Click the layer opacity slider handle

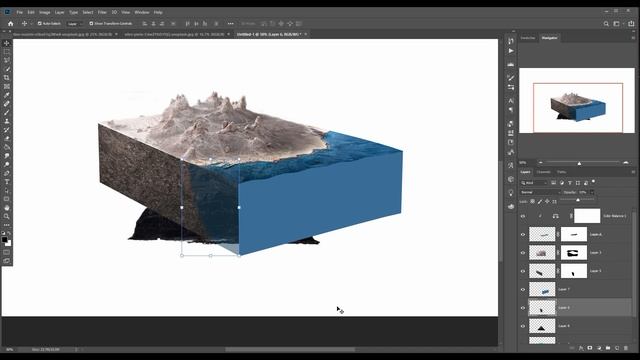578,200
